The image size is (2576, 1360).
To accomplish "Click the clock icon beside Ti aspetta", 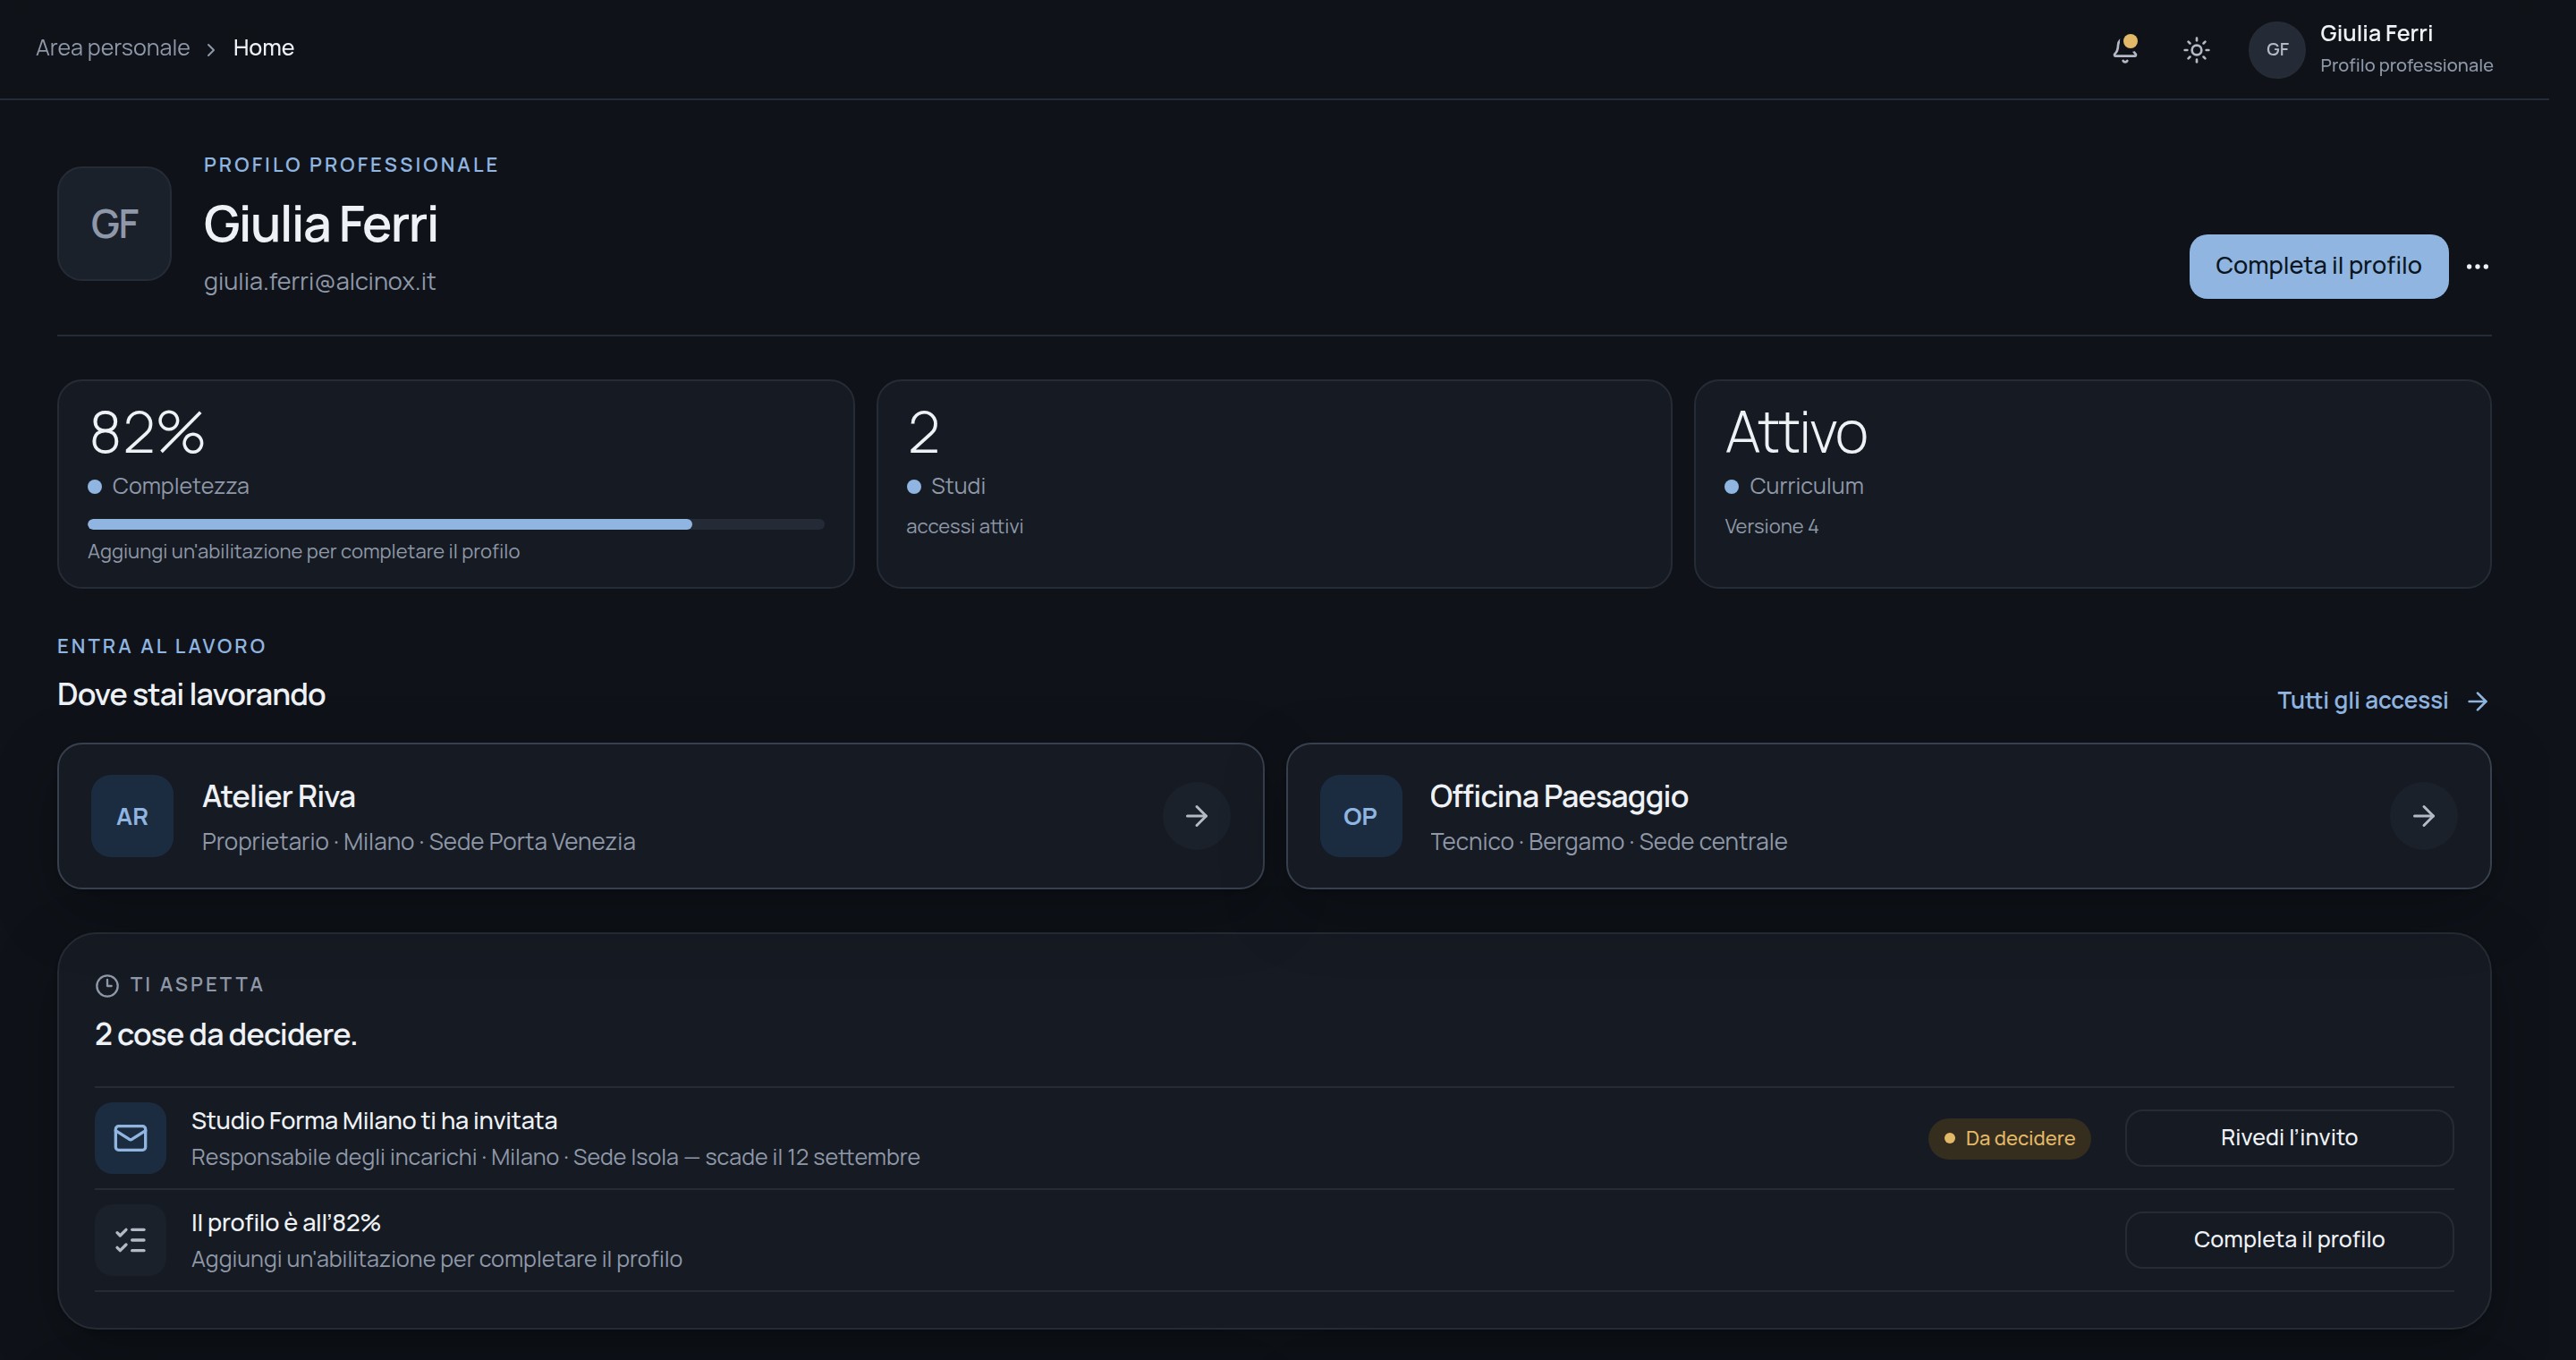I will 107,985.
